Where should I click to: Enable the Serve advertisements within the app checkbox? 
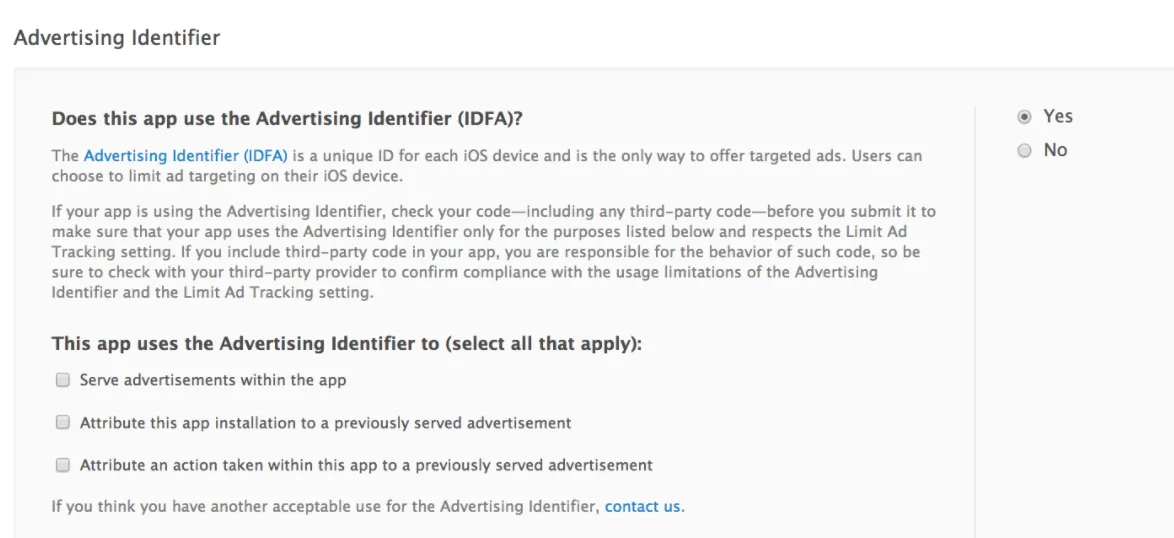click(x=63, y=380)
